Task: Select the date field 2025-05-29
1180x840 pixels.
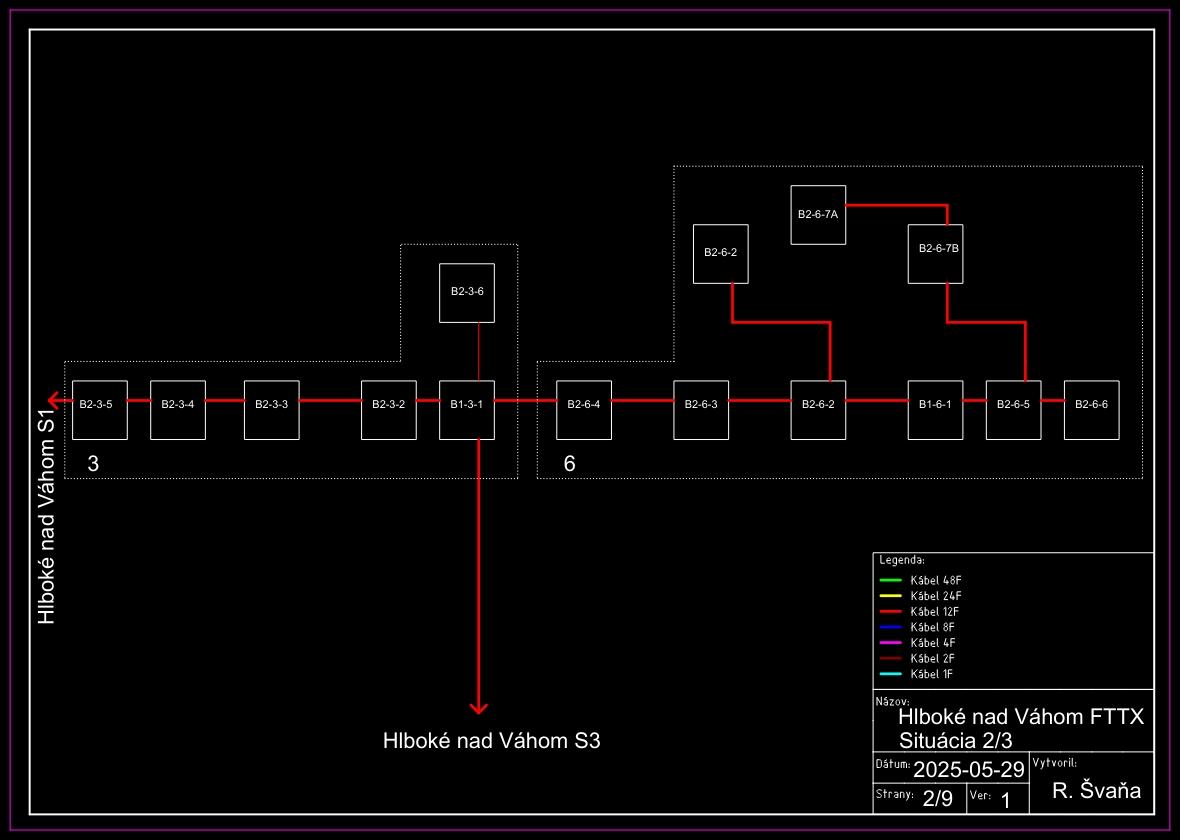Action: pyautogui.click(x=968, y=769)
